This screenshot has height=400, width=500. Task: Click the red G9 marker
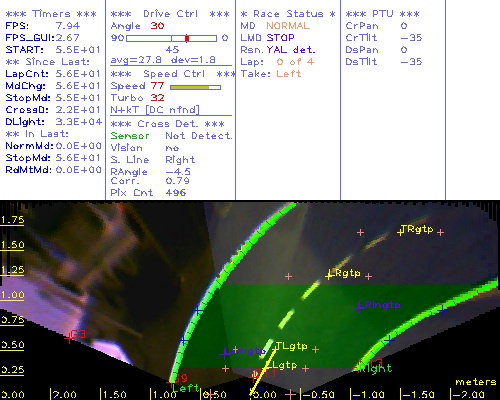[x=180, y=378]
